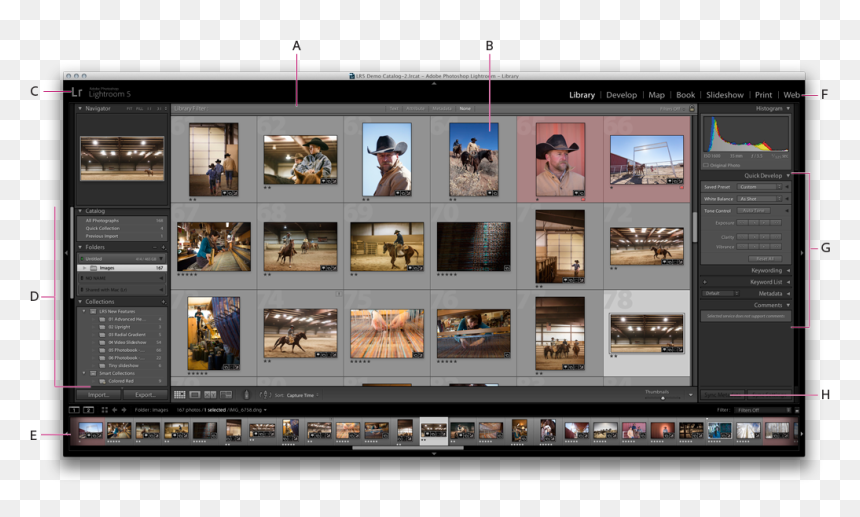Screen dimensions: 860x517
Task: Open the Saved Preset Custom dropdown
Action: click(759, 187)
